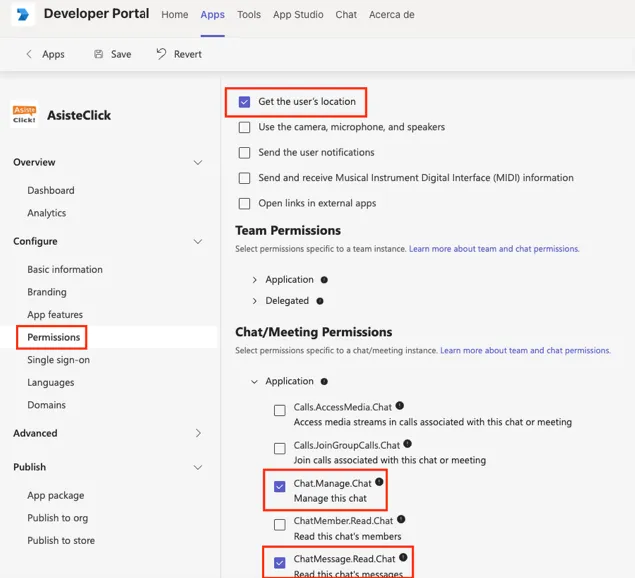
Task: Click the AsisteClick app logo
Action: (x=24, y=115)
